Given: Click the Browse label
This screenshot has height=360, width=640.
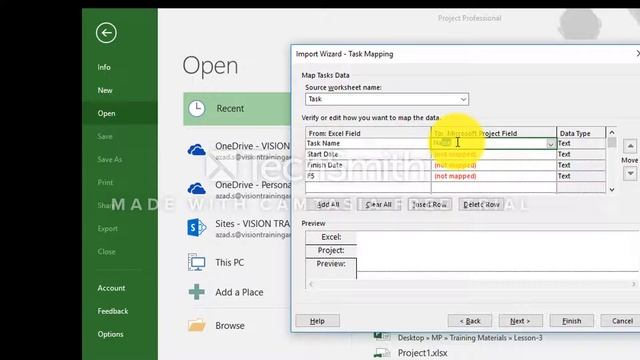Looking at the screenshot, I should 230,326.
